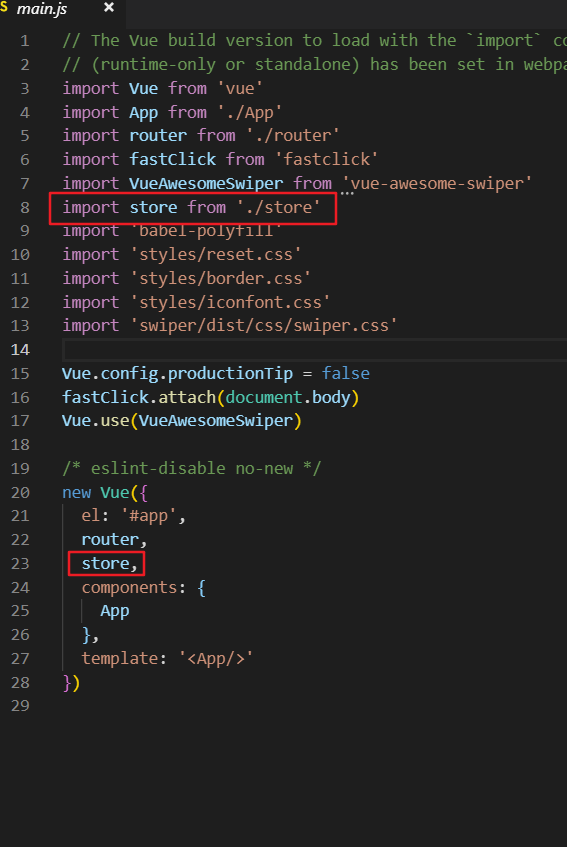Screen dimensions: 567x847
Task: Click line number 23 in the gutter
Action: pyautogui.click(x=20, y=564)
